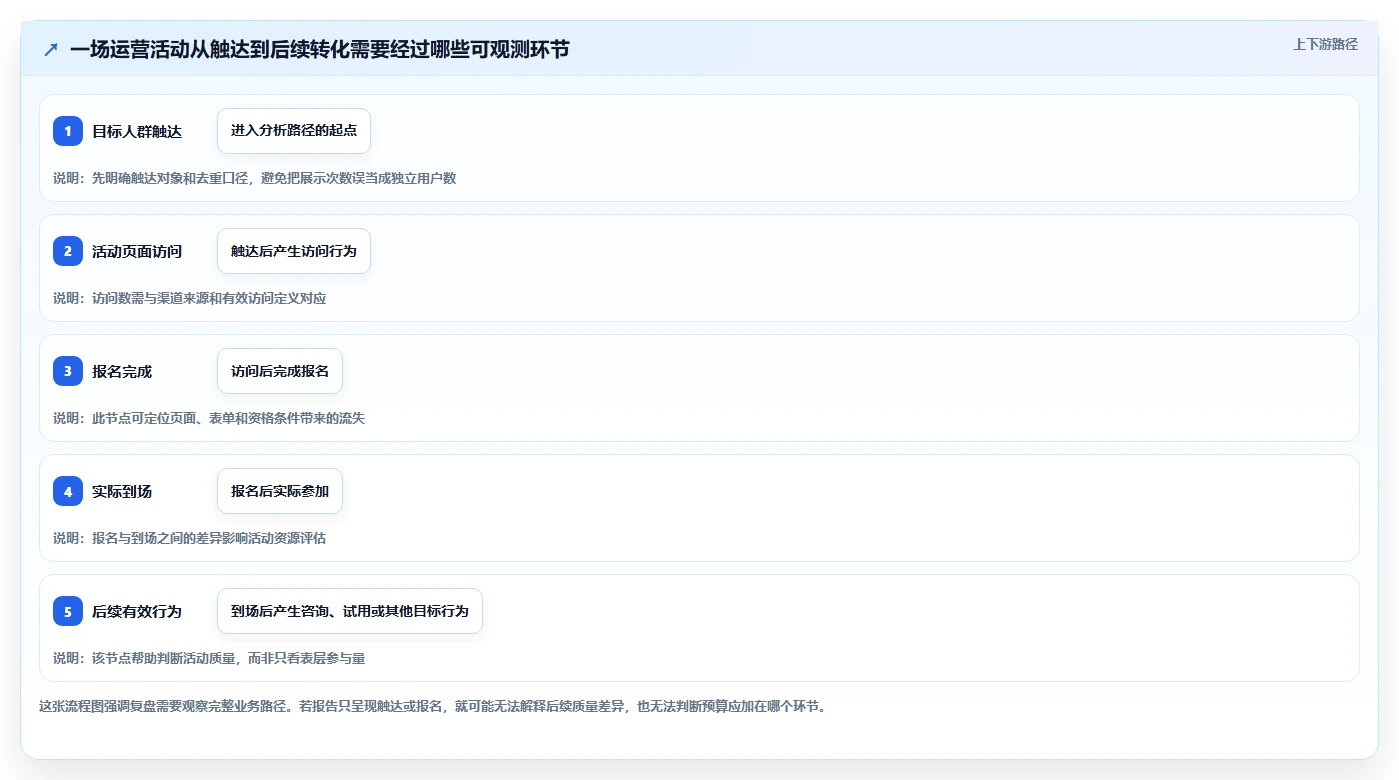Viewport: 1399px width, 780px height.
Task: Select step number 1 badge
Action: [68, 131]
